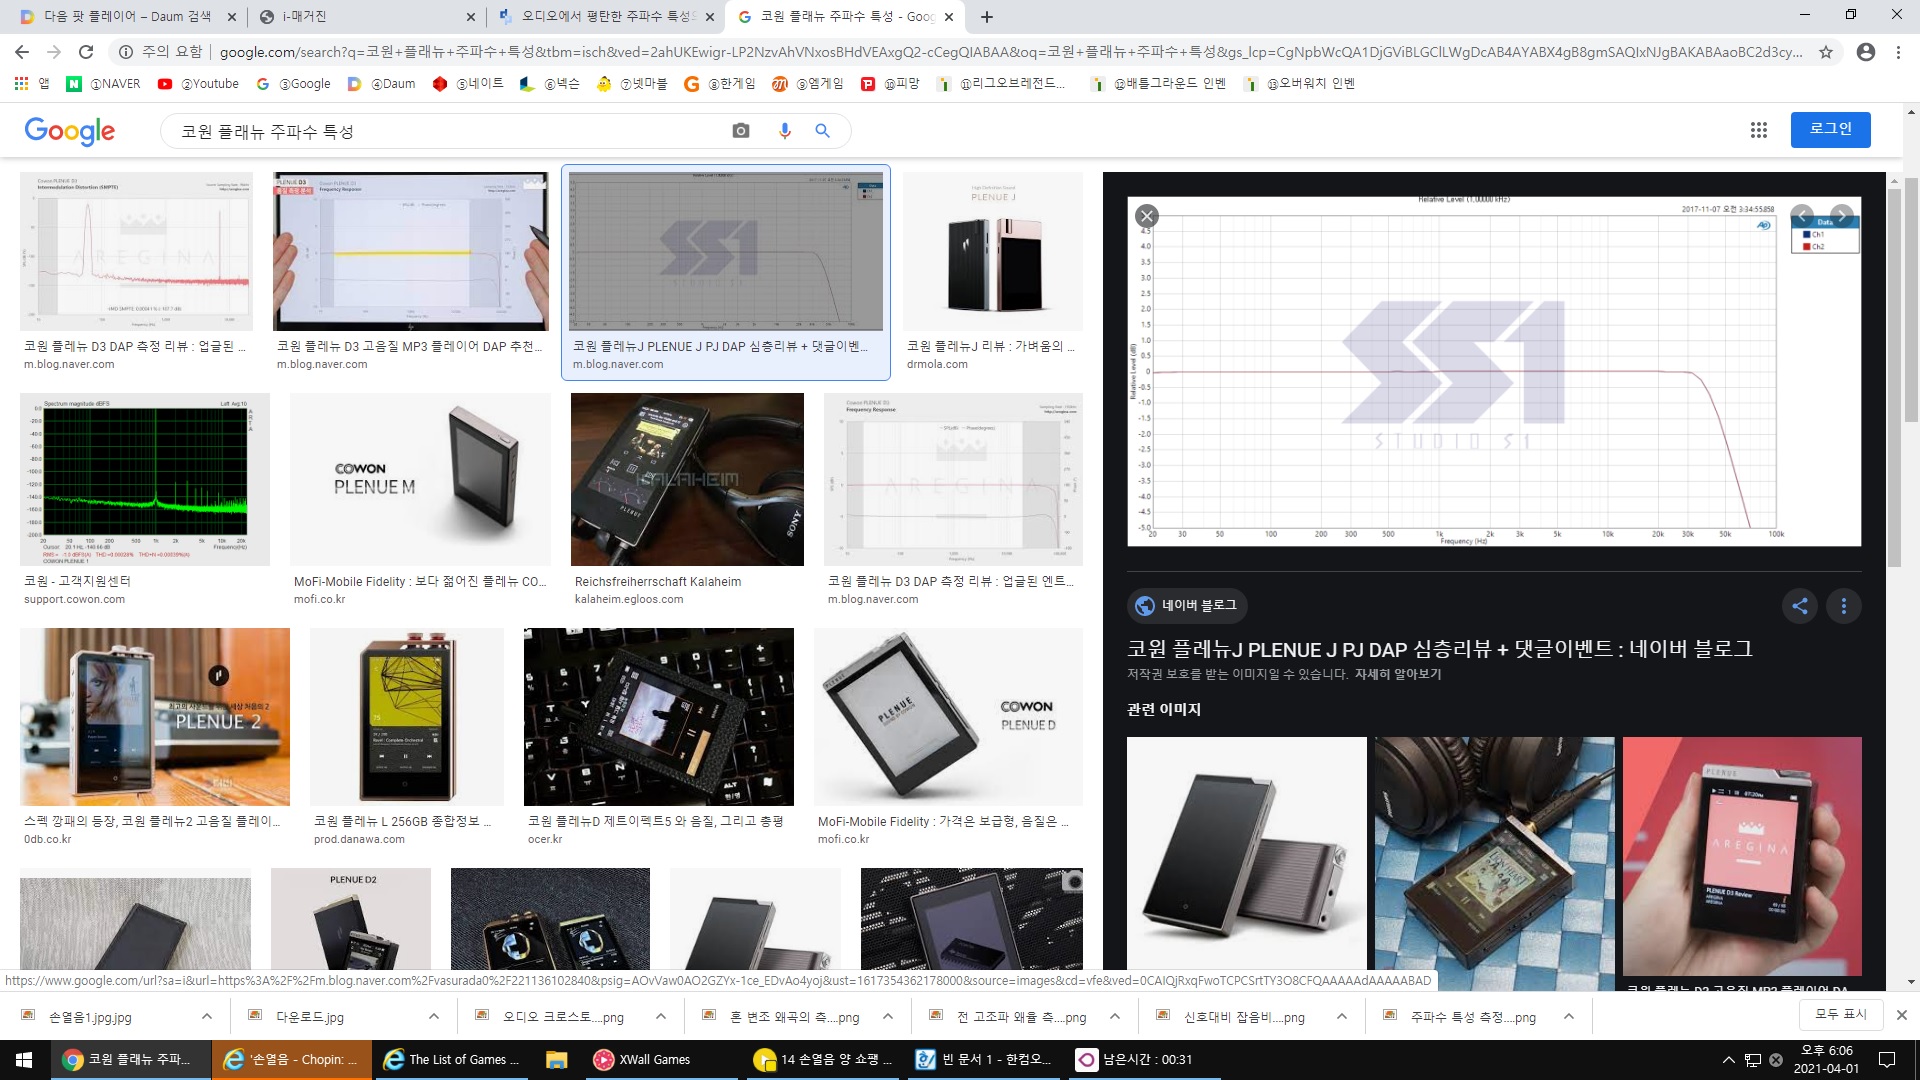Open Chrome three-dot menu
Image resolution: width=1920 pixels, height=1080 pixels.
(1898, 52)
